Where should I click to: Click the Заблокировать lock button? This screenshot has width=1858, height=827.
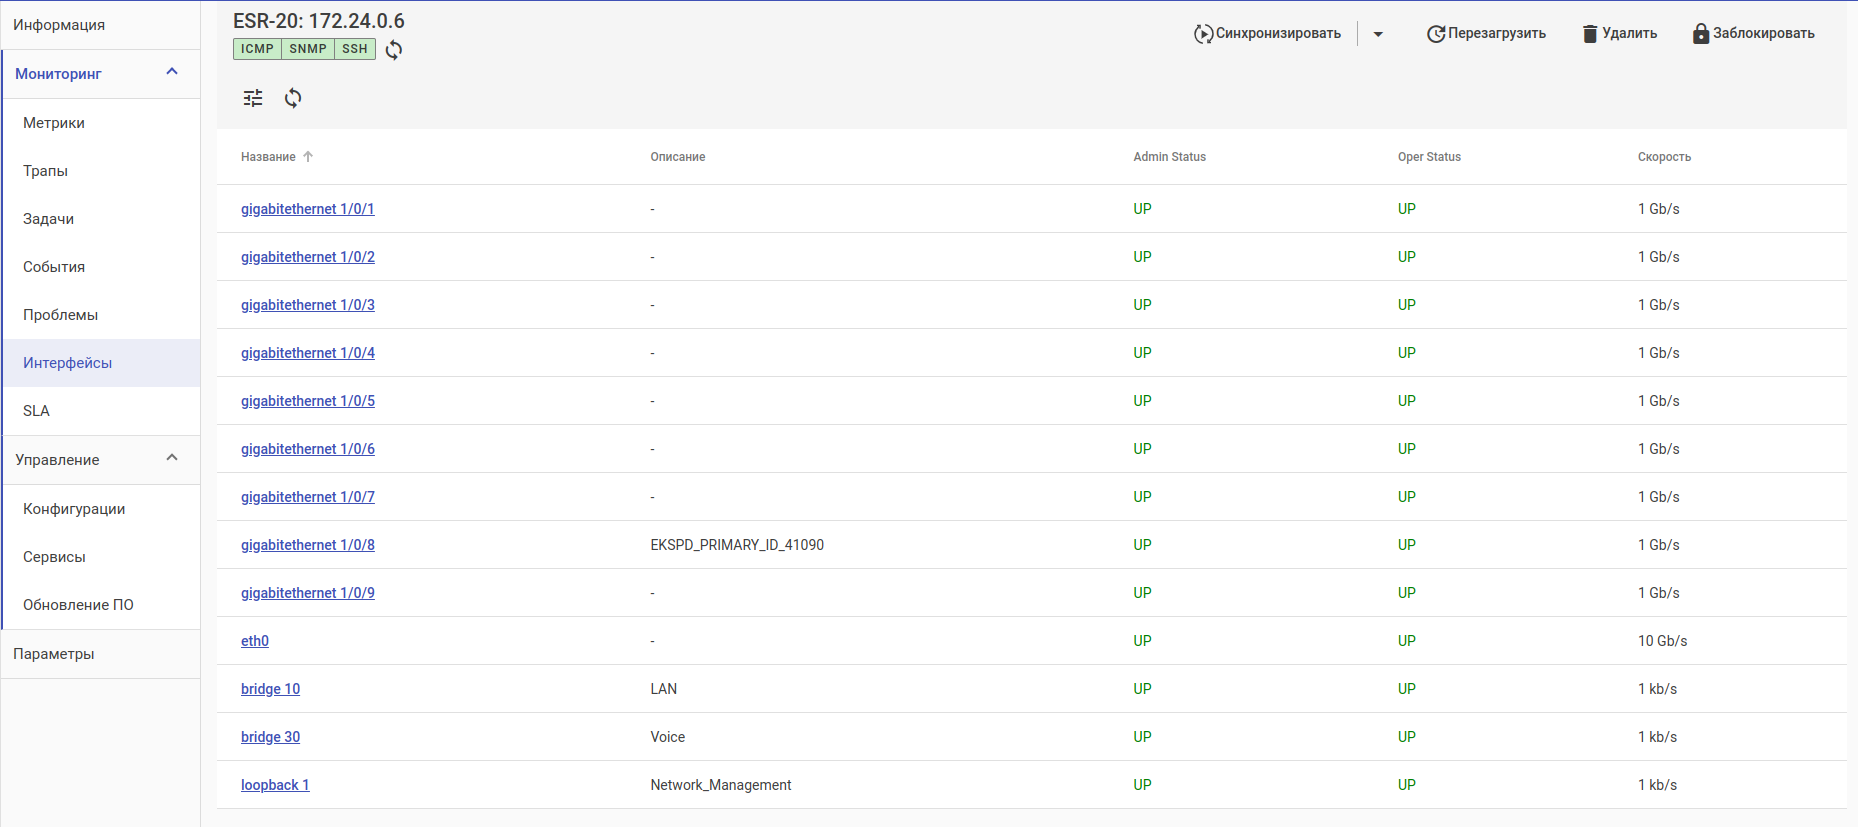(x=1753, y=34)
